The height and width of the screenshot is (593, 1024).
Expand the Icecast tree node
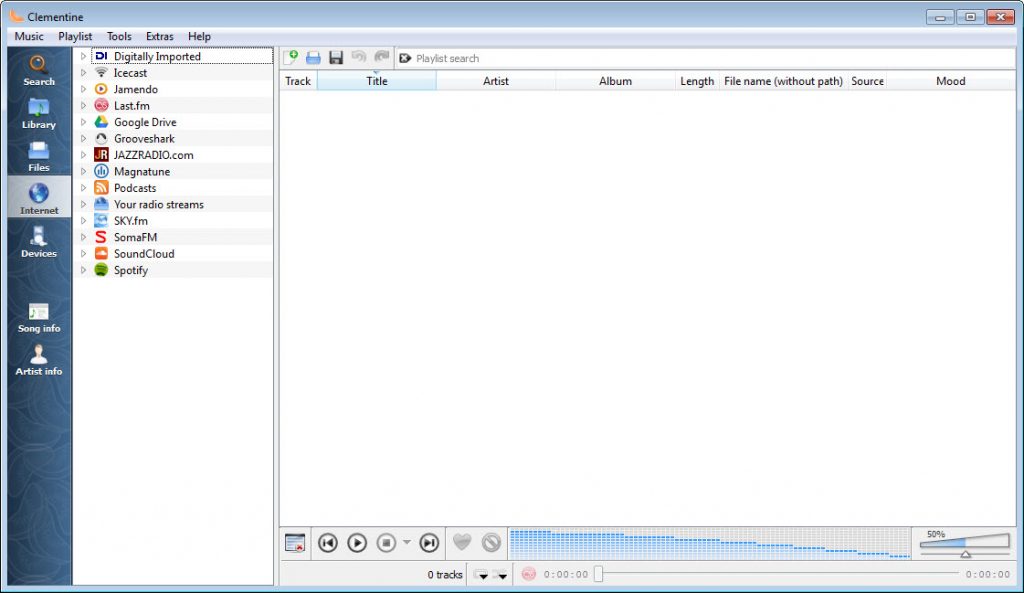click(x=83, y=72)
